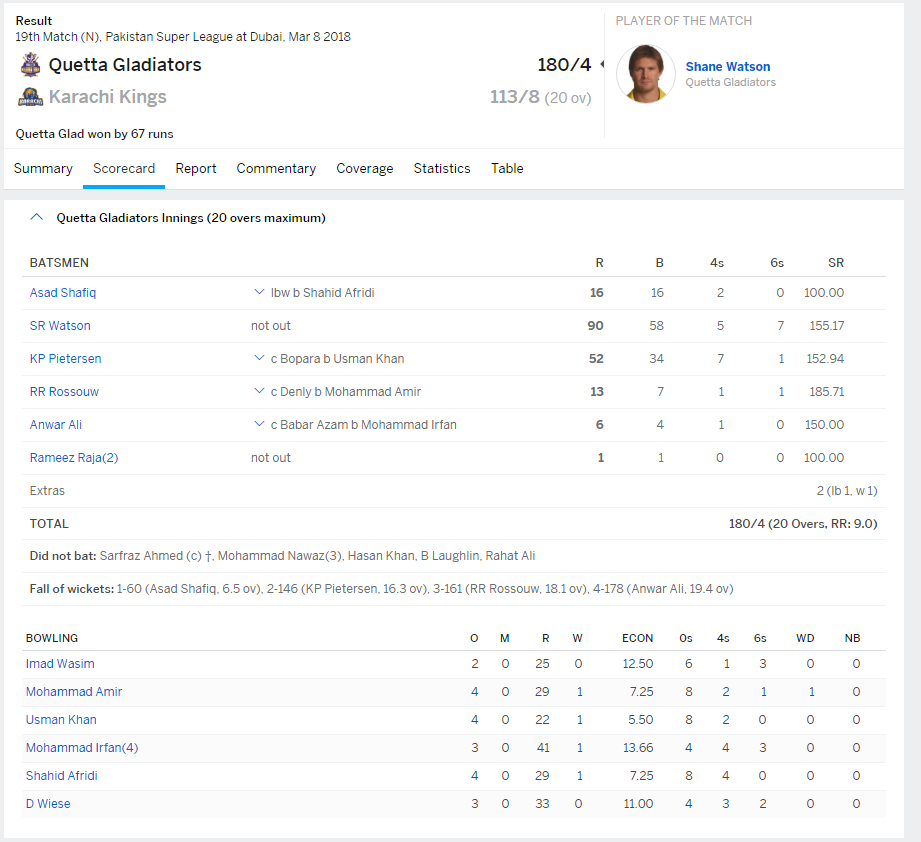
Task: Select the Table tab
Action: pyautogui.click(x=507, y=169)
